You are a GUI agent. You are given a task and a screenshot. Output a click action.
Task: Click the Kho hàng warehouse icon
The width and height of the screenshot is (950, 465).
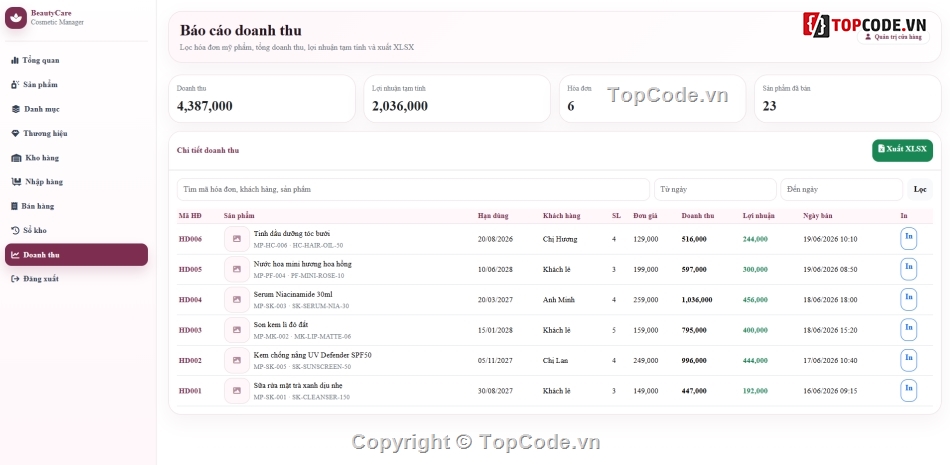pyautogui.click(x=16, y=158)
